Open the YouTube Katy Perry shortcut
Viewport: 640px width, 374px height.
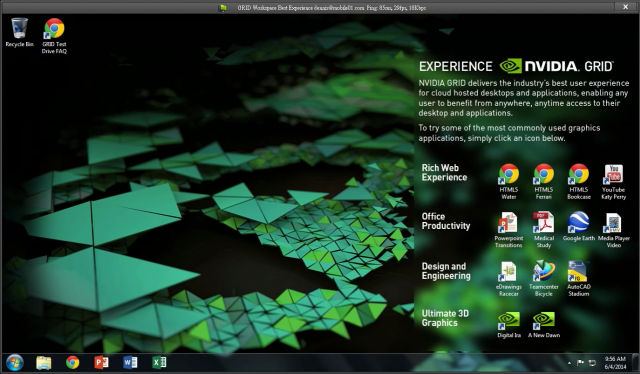[x=613, y=181]
